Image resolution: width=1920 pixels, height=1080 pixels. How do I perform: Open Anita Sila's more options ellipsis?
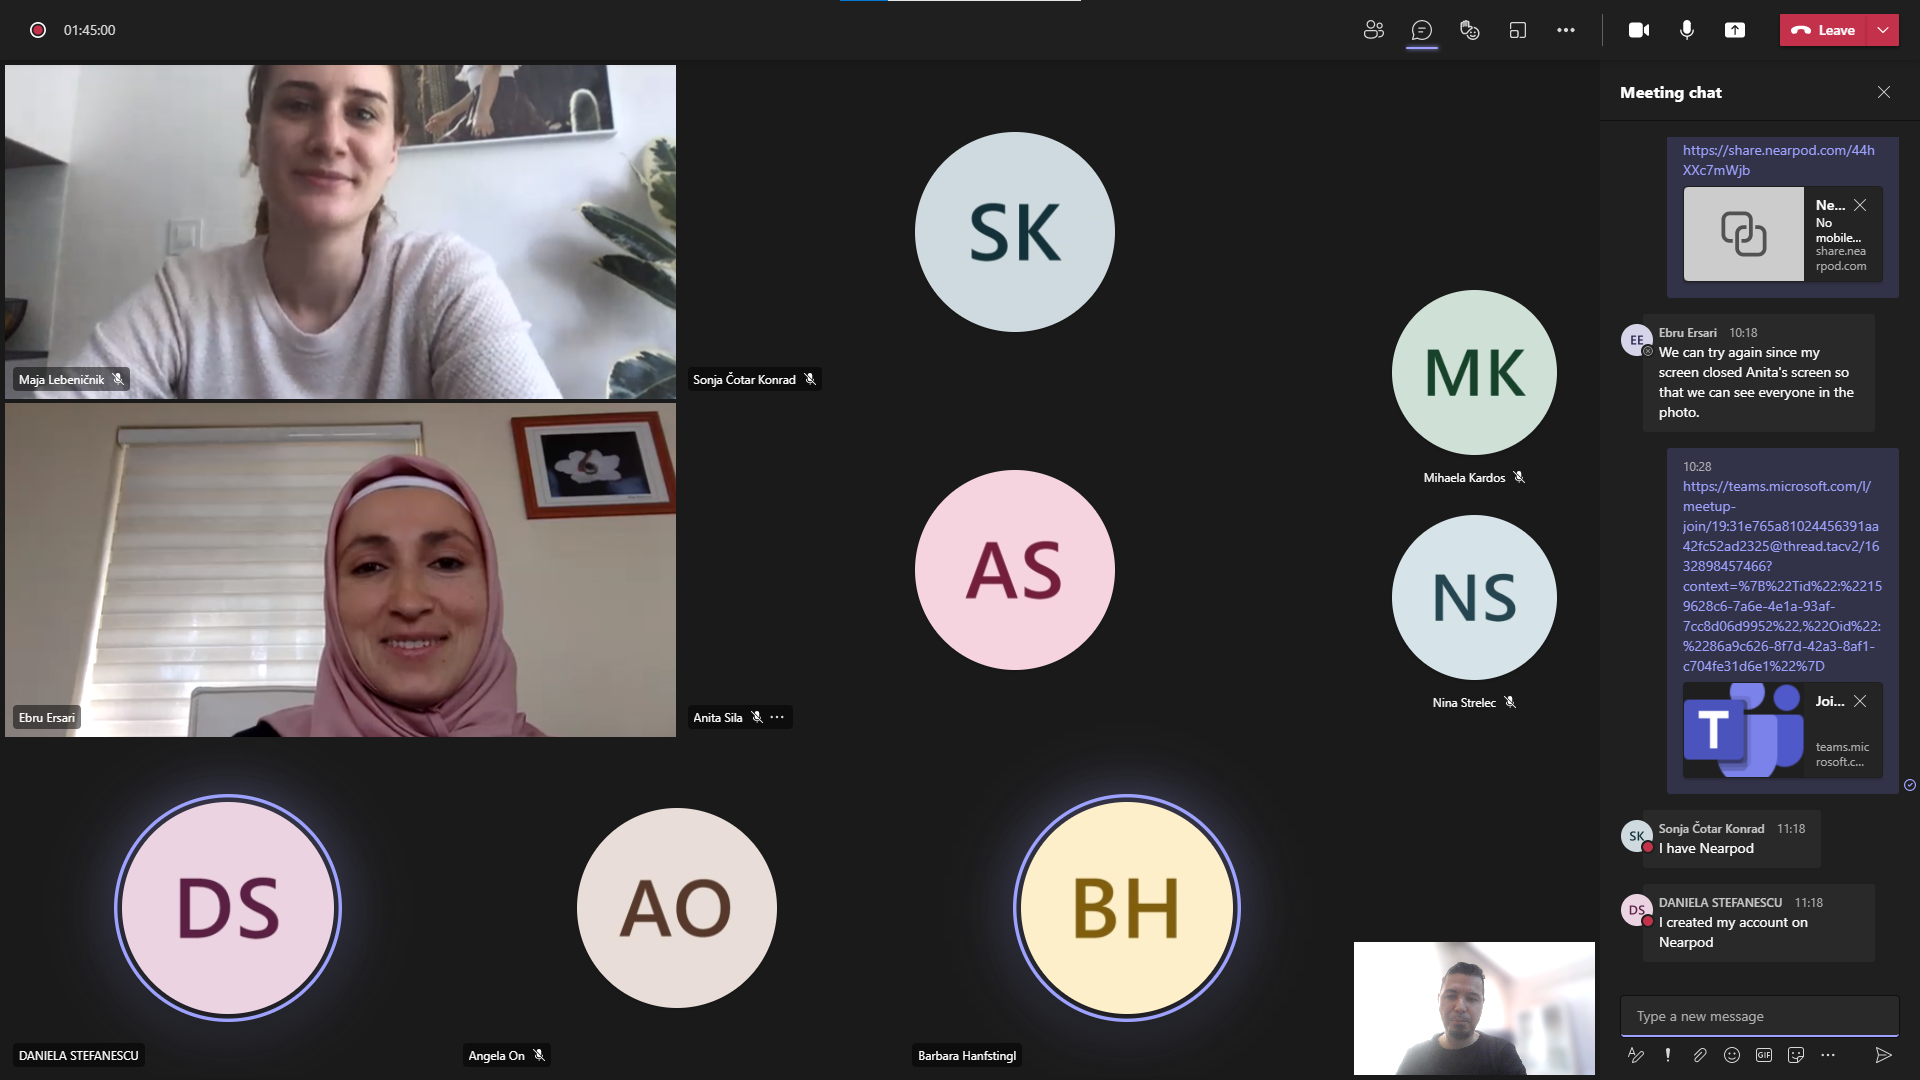777,717
